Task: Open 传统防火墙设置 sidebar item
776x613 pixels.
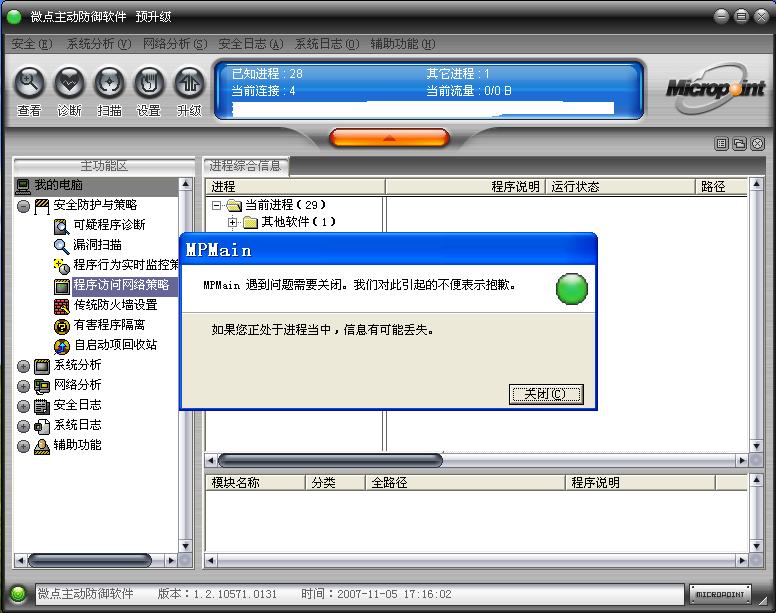Action: [x=115, y=305]
